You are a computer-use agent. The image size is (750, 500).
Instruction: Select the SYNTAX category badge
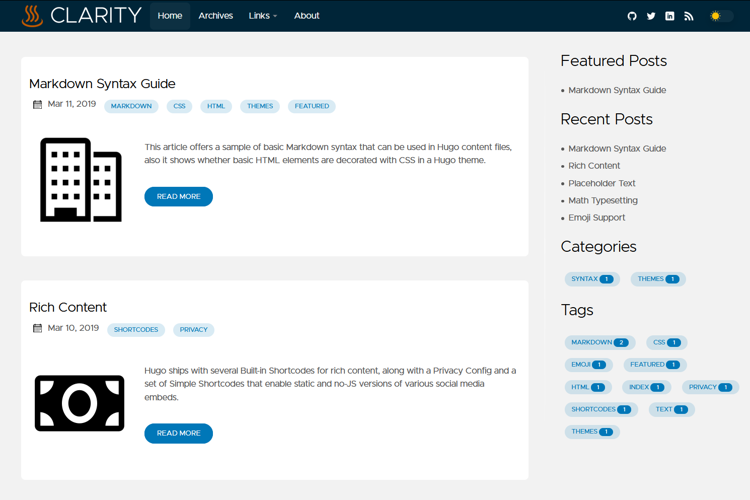pyautogui.click(x=591, y=279)
